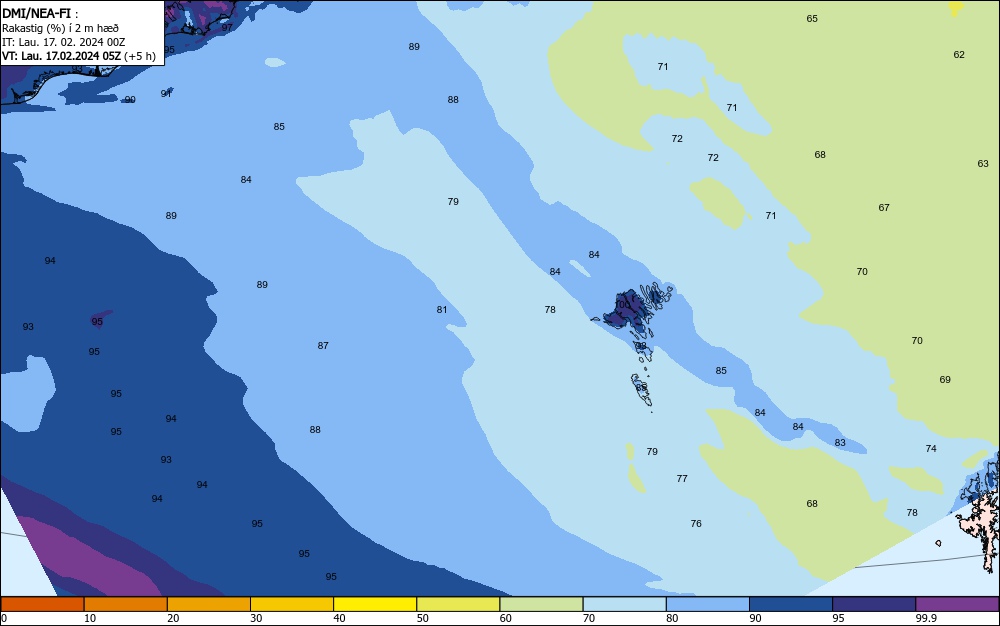Click the legend tick label '50'
Viewport: 1000px width, 626px height.
[x=422, y=618]
